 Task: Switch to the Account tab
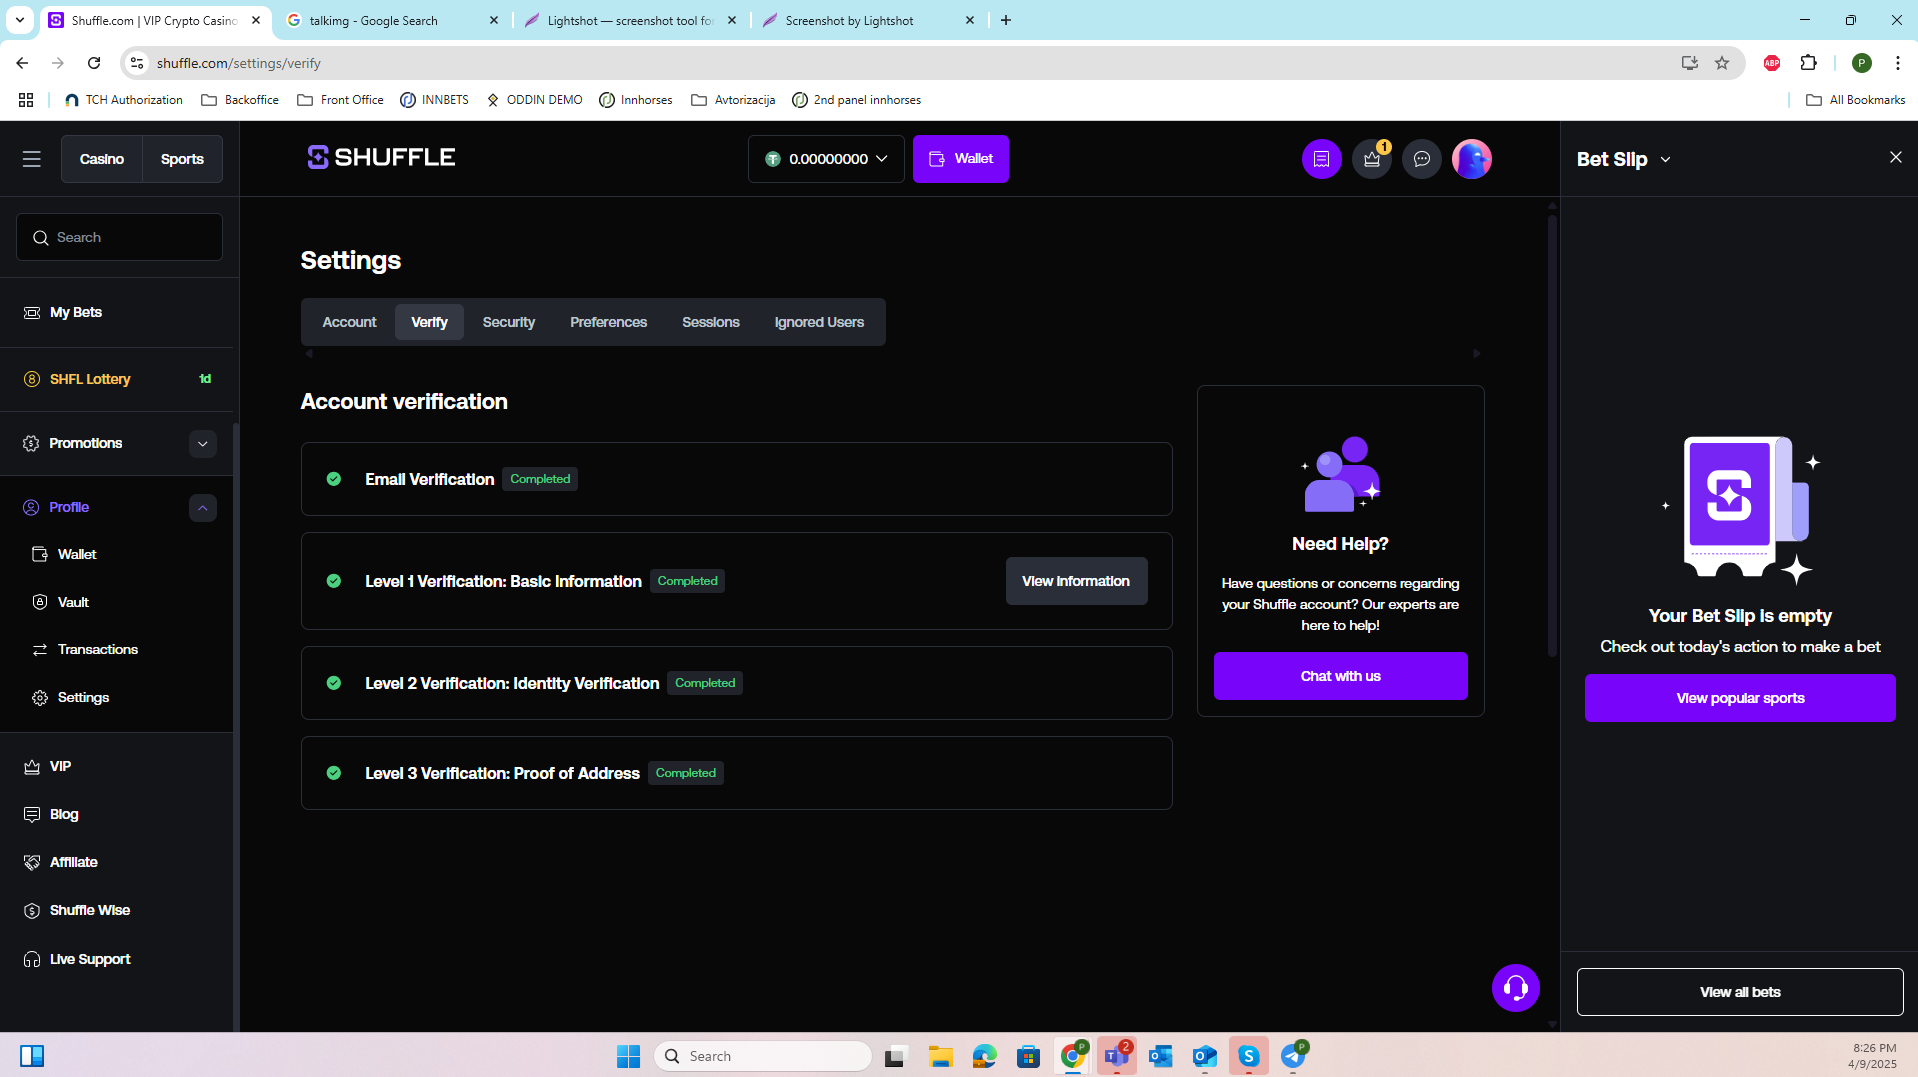coord(349,322)
